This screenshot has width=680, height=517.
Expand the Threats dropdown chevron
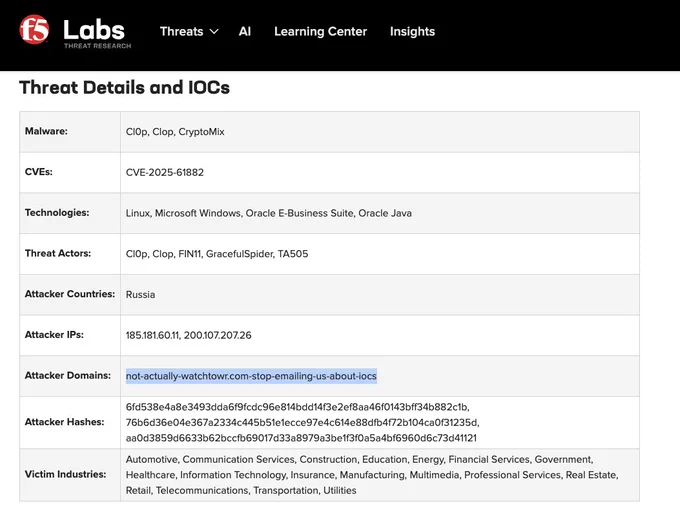[214, 32]
